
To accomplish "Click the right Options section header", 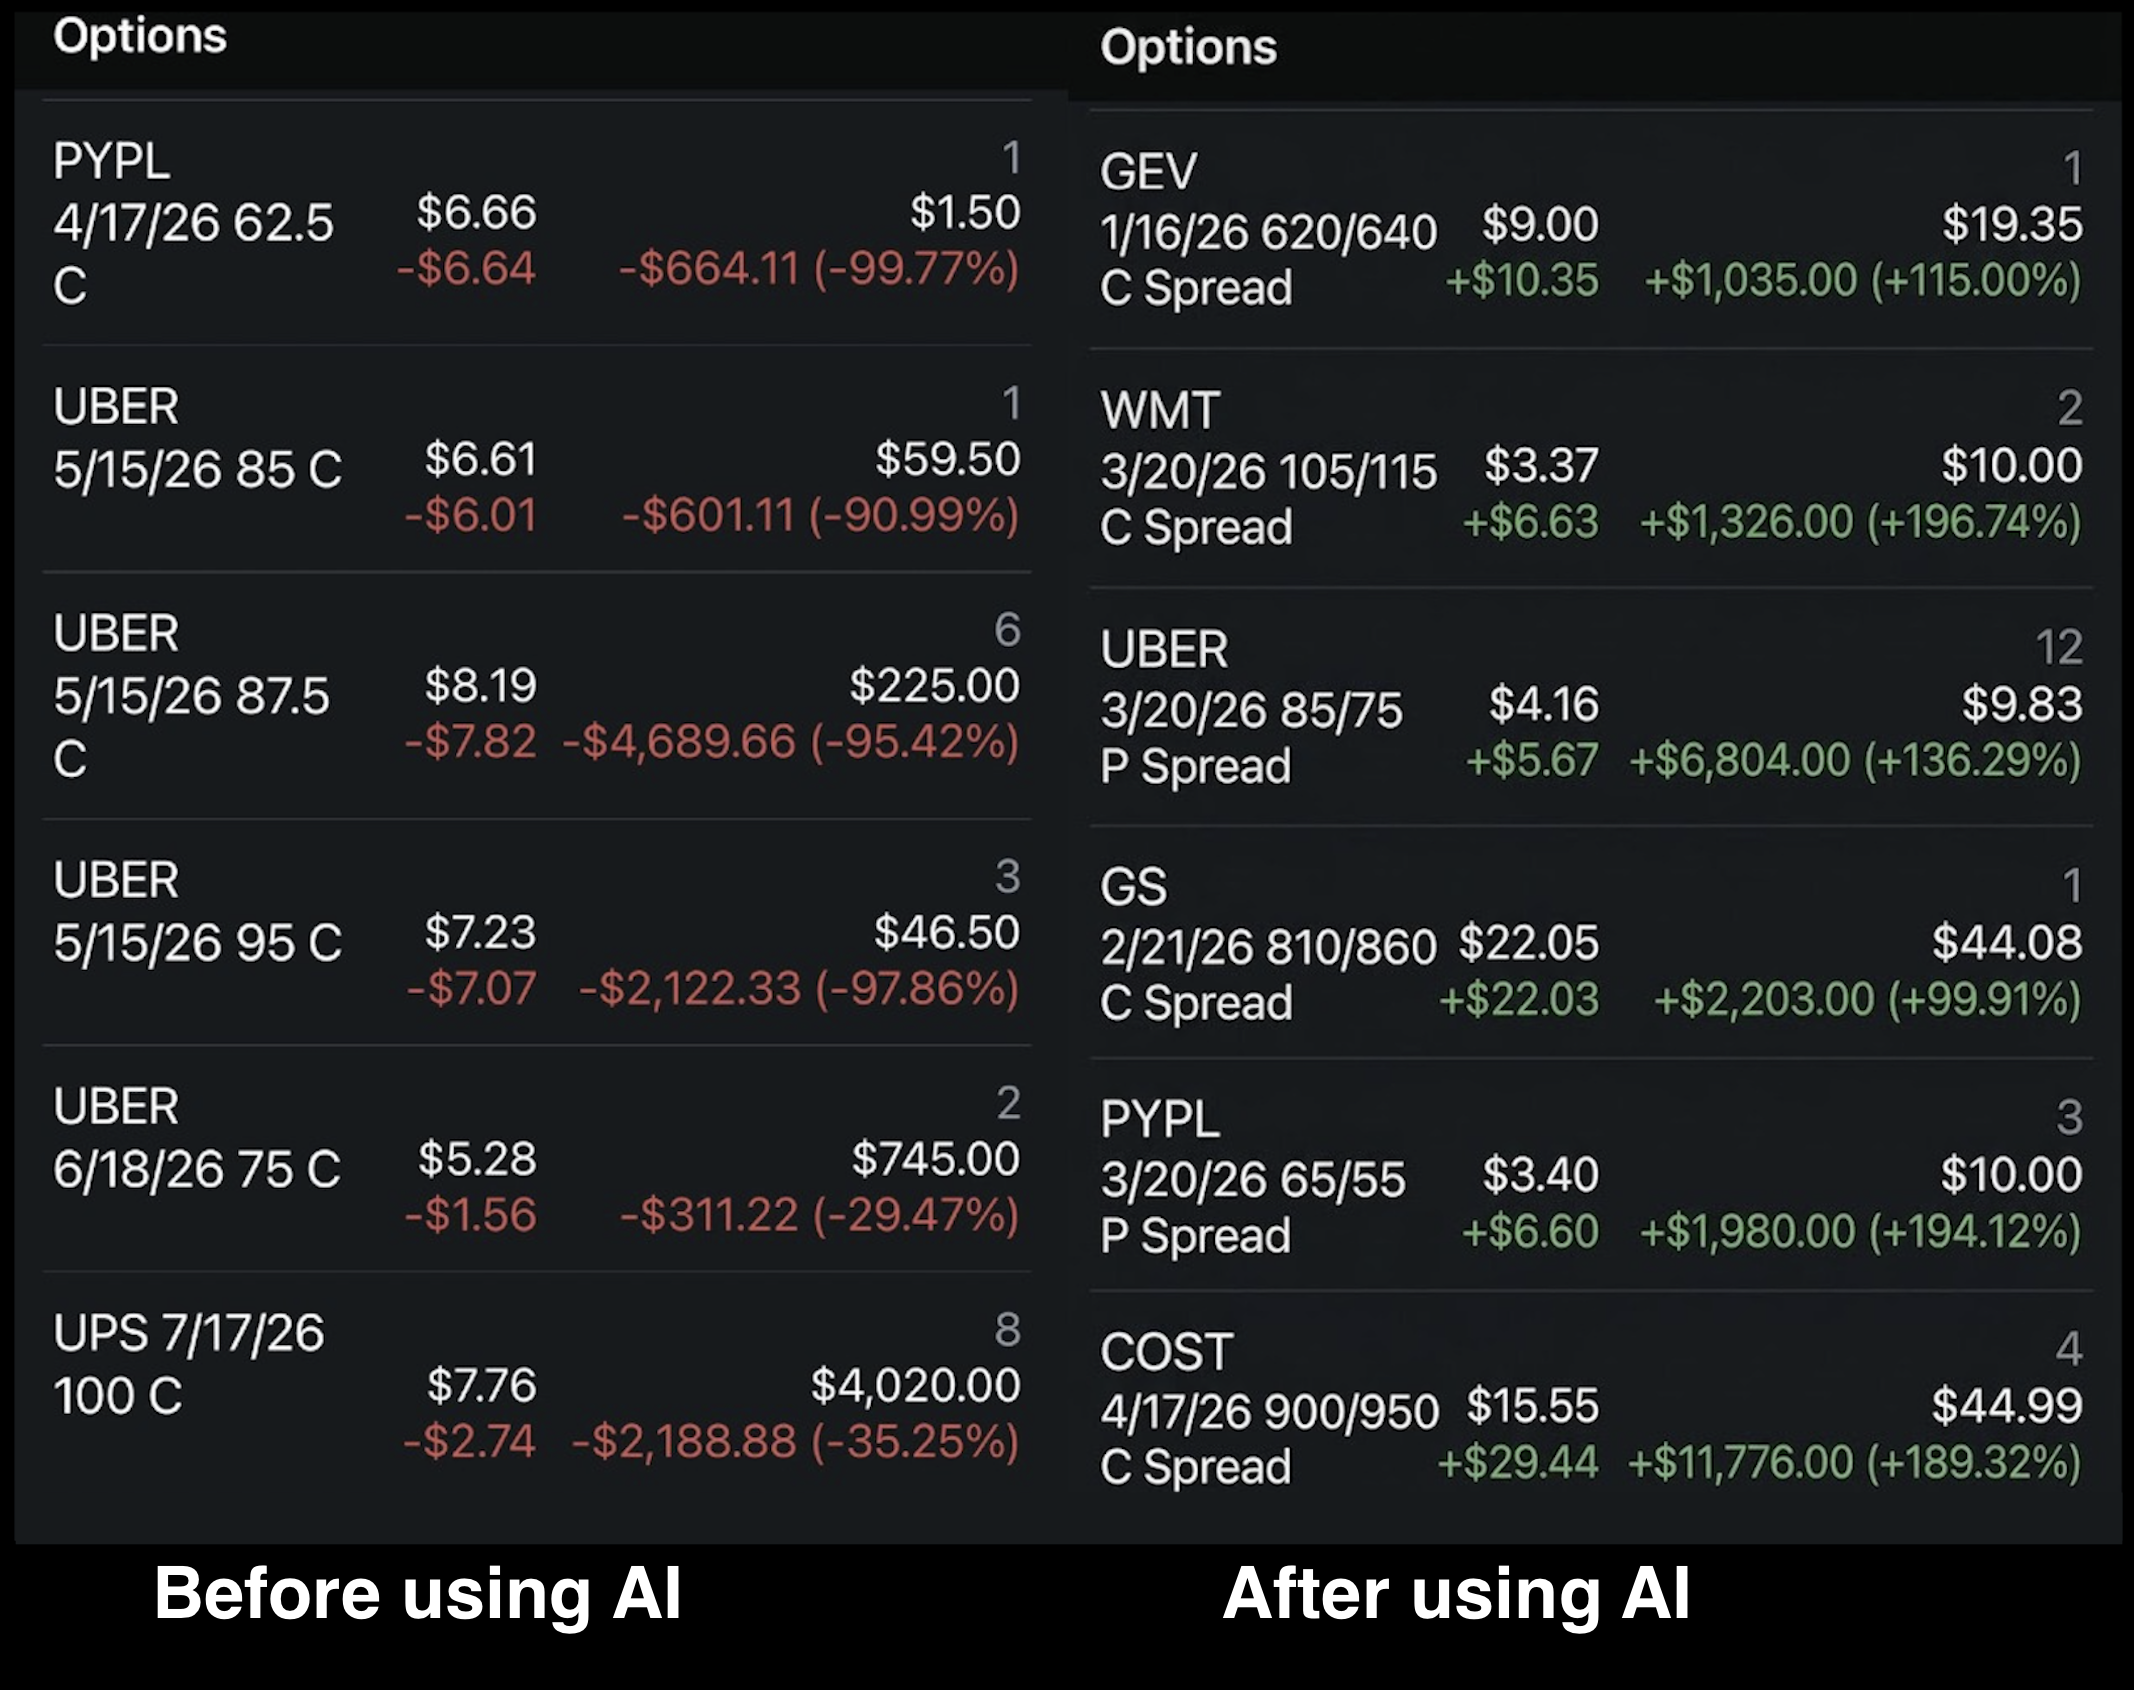I will (x=1190, y=48).
